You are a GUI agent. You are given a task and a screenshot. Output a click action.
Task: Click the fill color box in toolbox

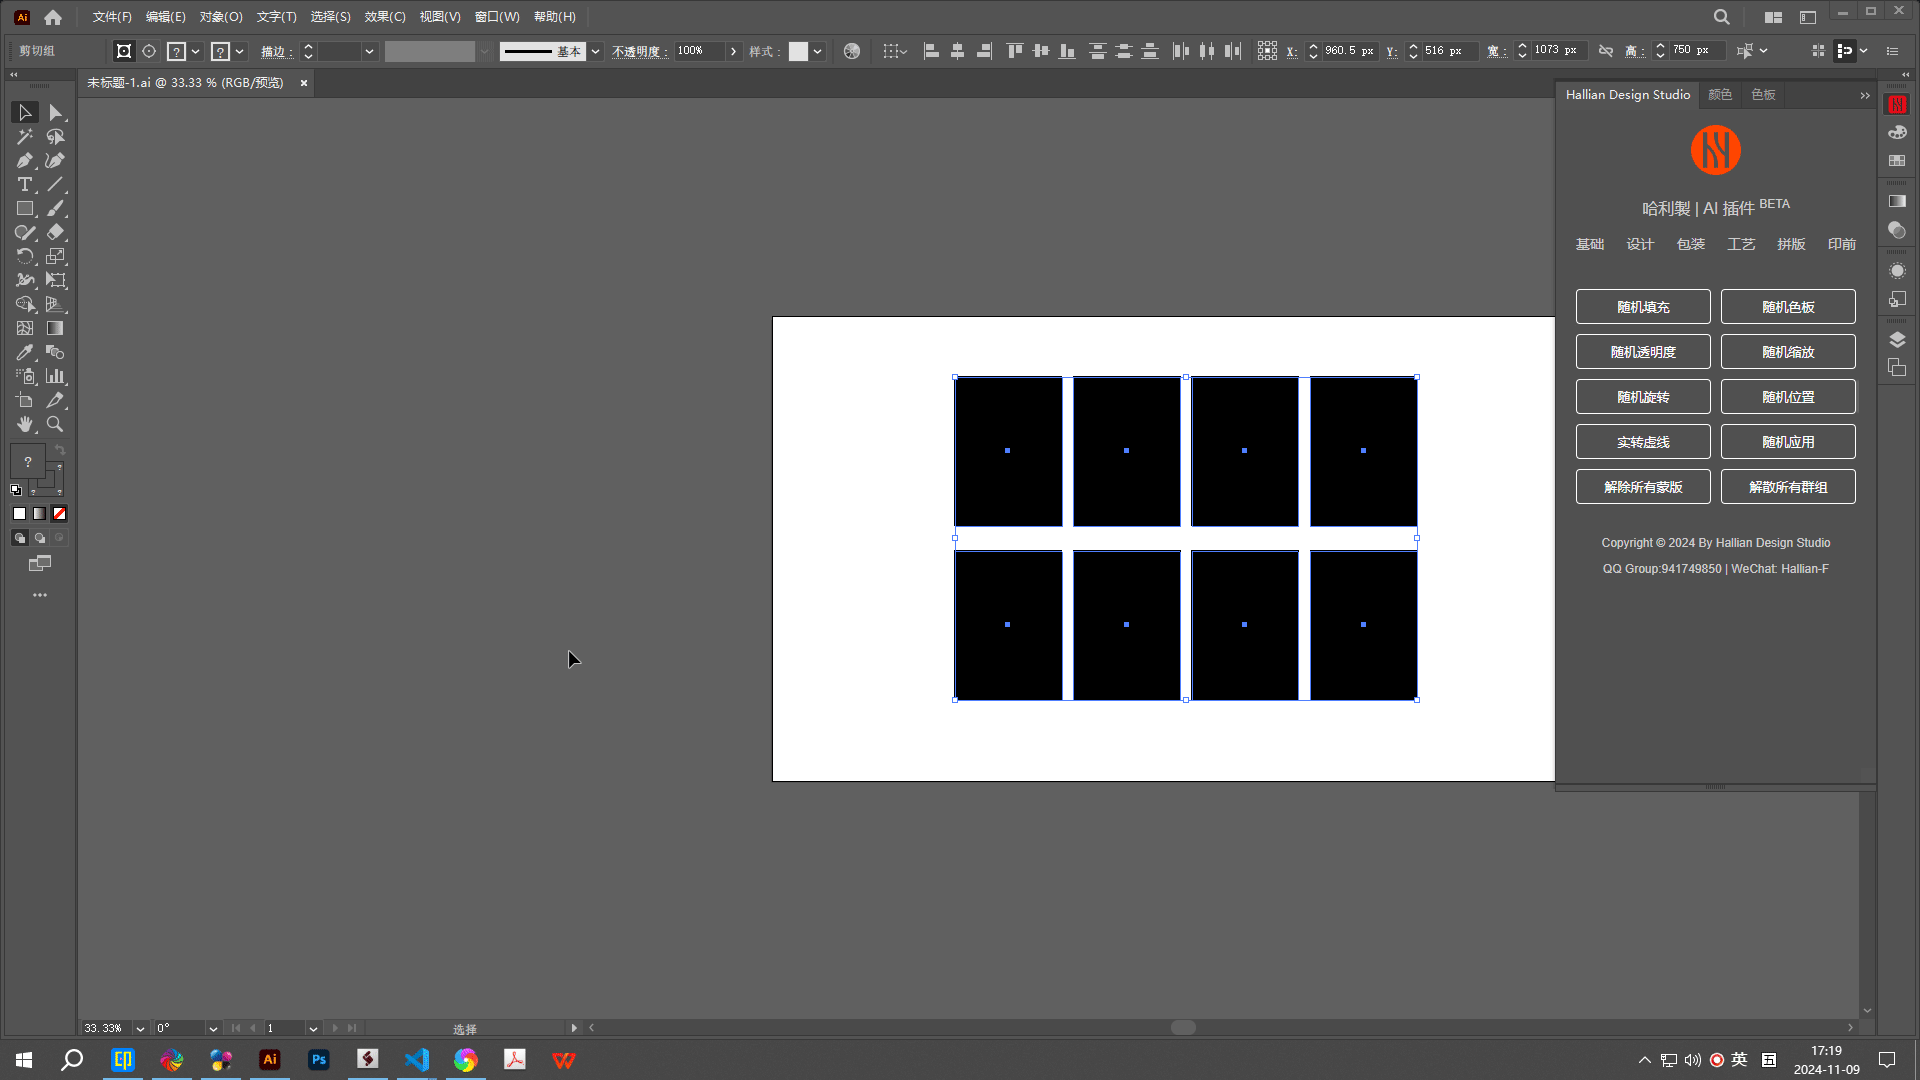tap(28, 461)
